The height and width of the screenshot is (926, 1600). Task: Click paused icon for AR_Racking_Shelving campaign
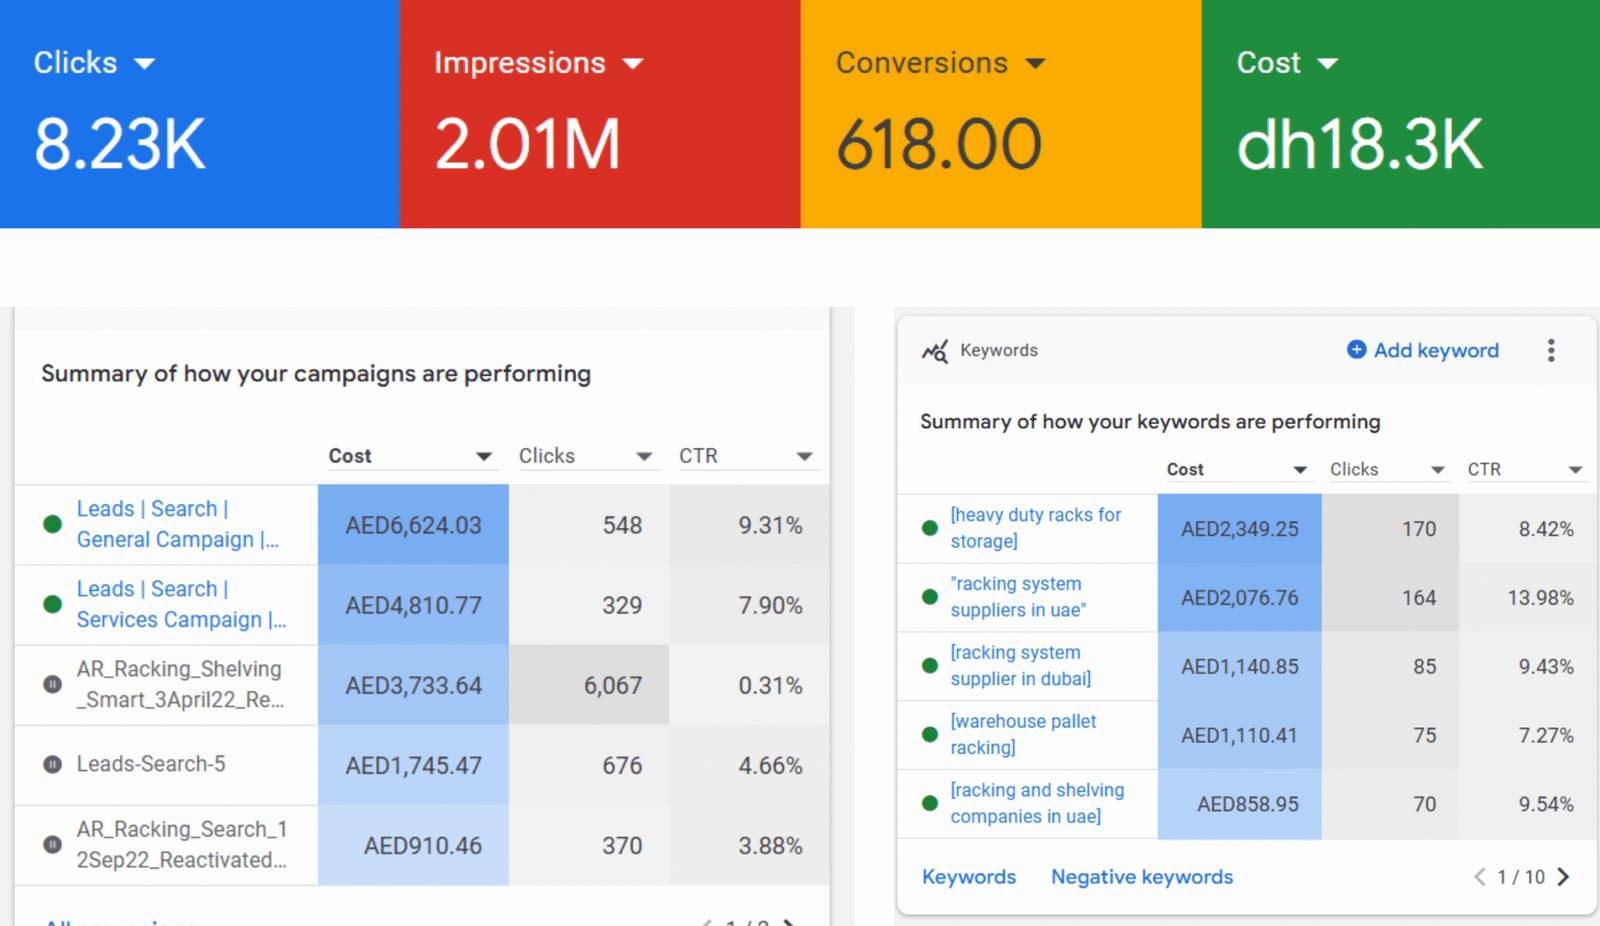click(x=53, y=685)
